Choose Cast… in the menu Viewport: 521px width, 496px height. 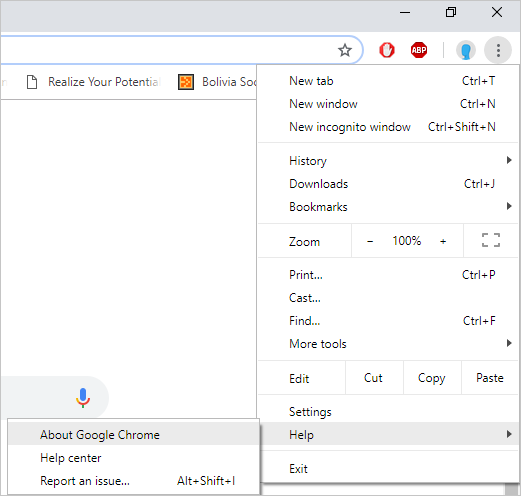[x=388, y=298]
